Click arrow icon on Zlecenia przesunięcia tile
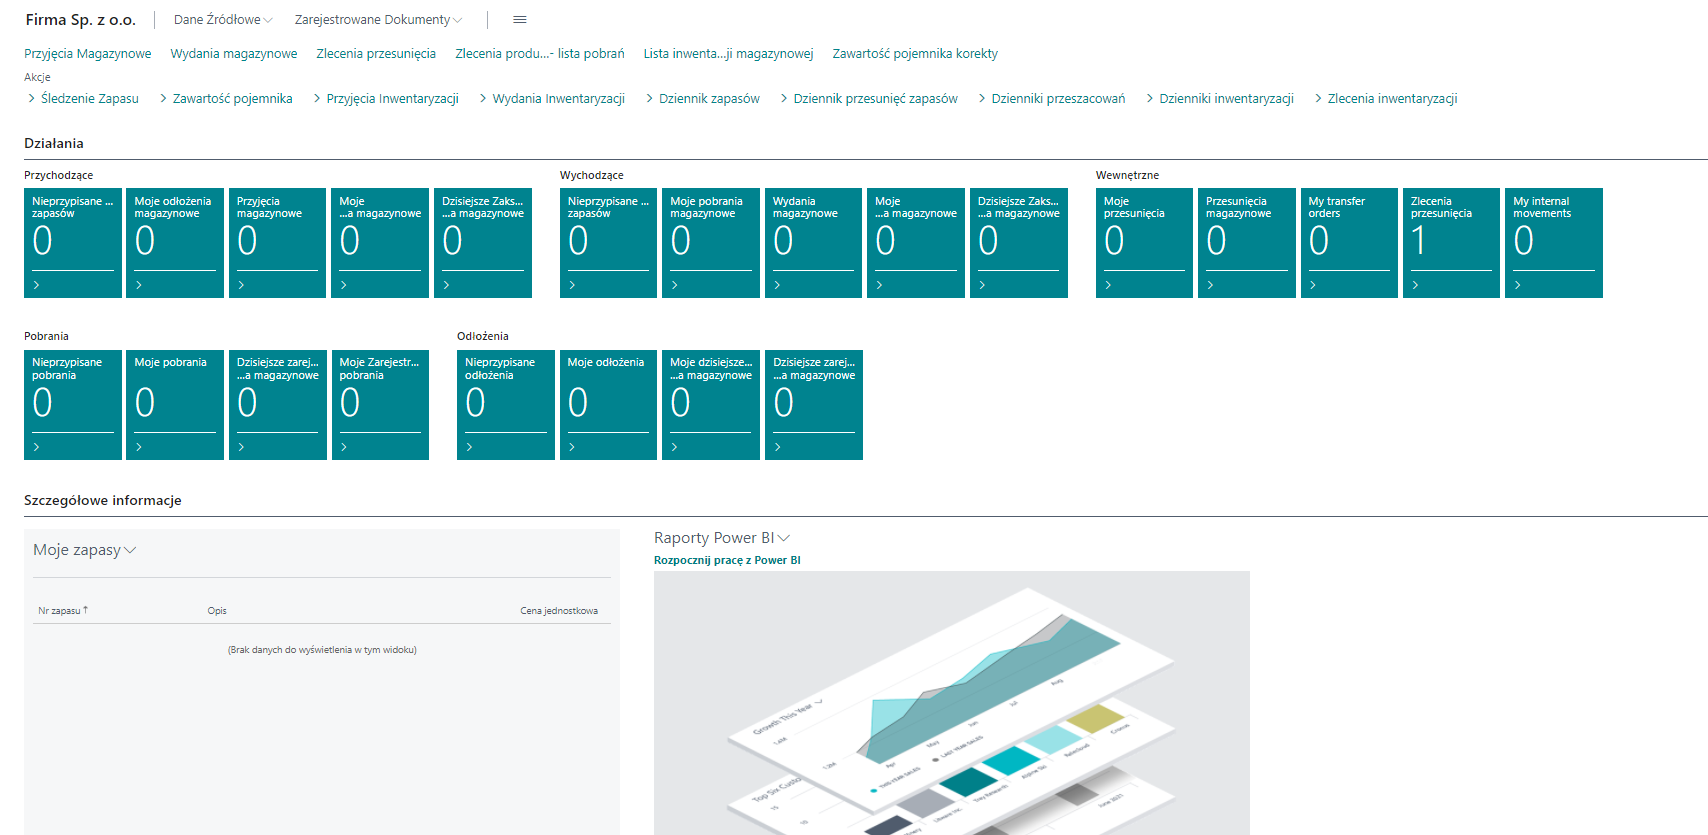 pyautogui.click(x=1415, y=285)
